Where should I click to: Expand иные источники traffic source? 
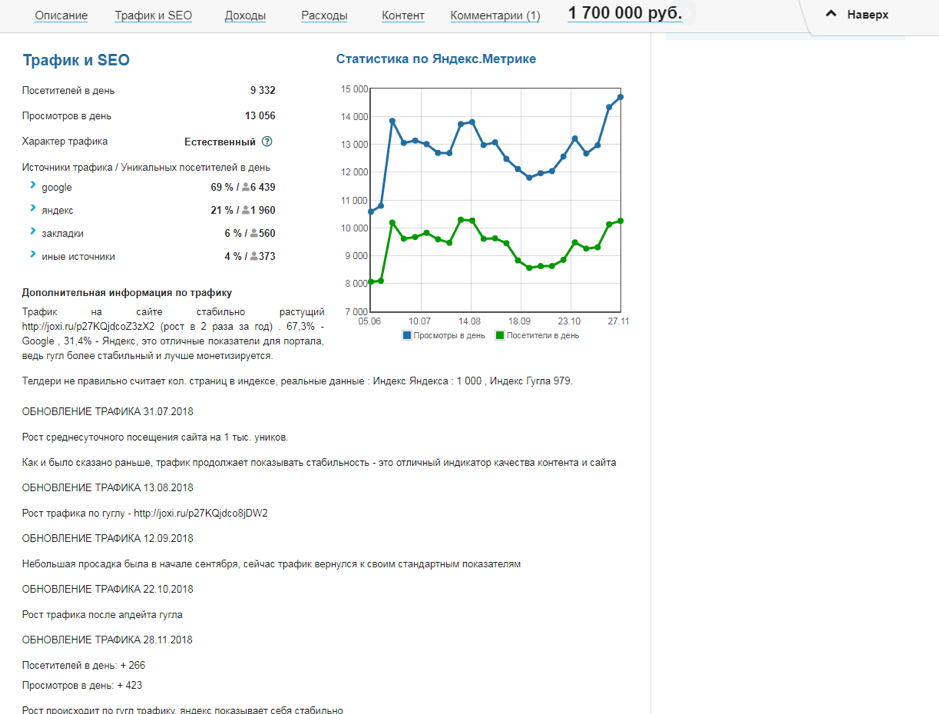(x=33, y=254)
